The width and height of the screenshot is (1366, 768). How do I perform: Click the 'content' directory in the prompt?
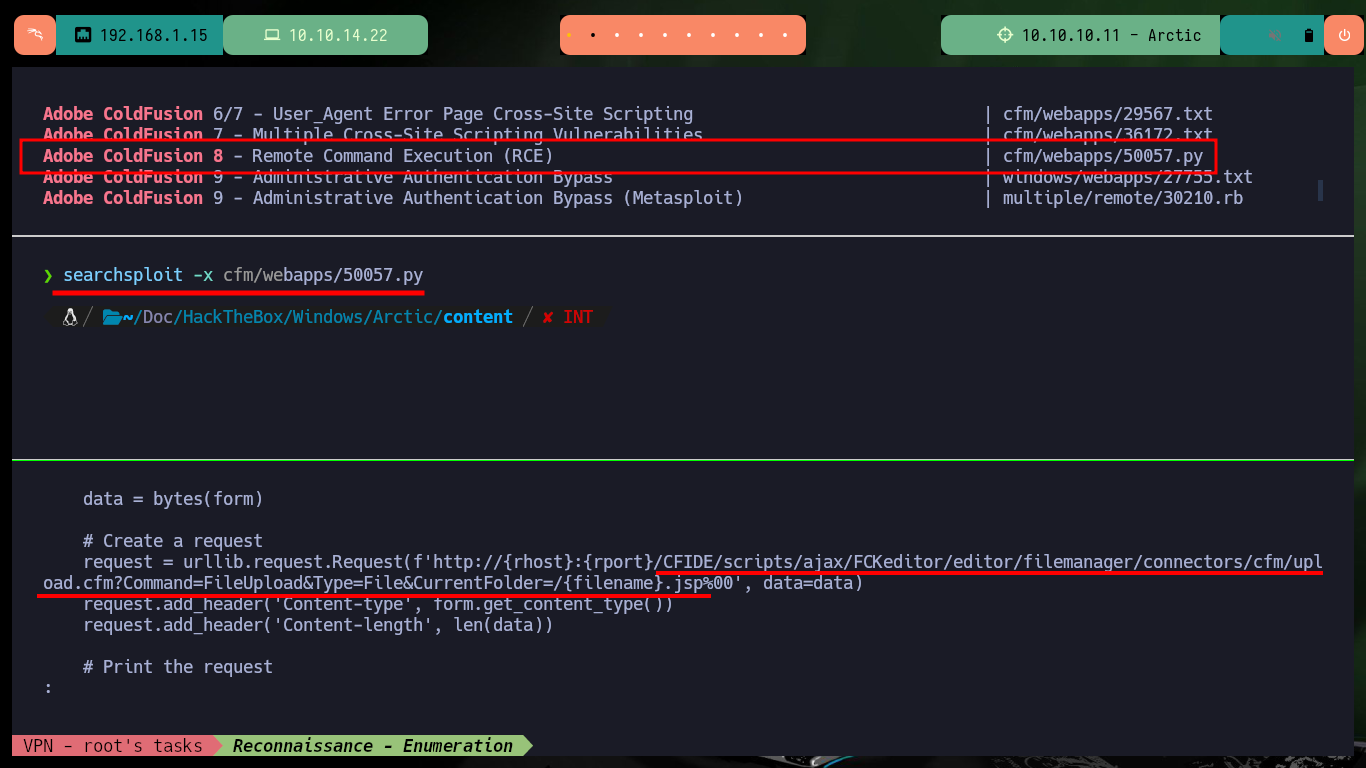click(478, 317)
